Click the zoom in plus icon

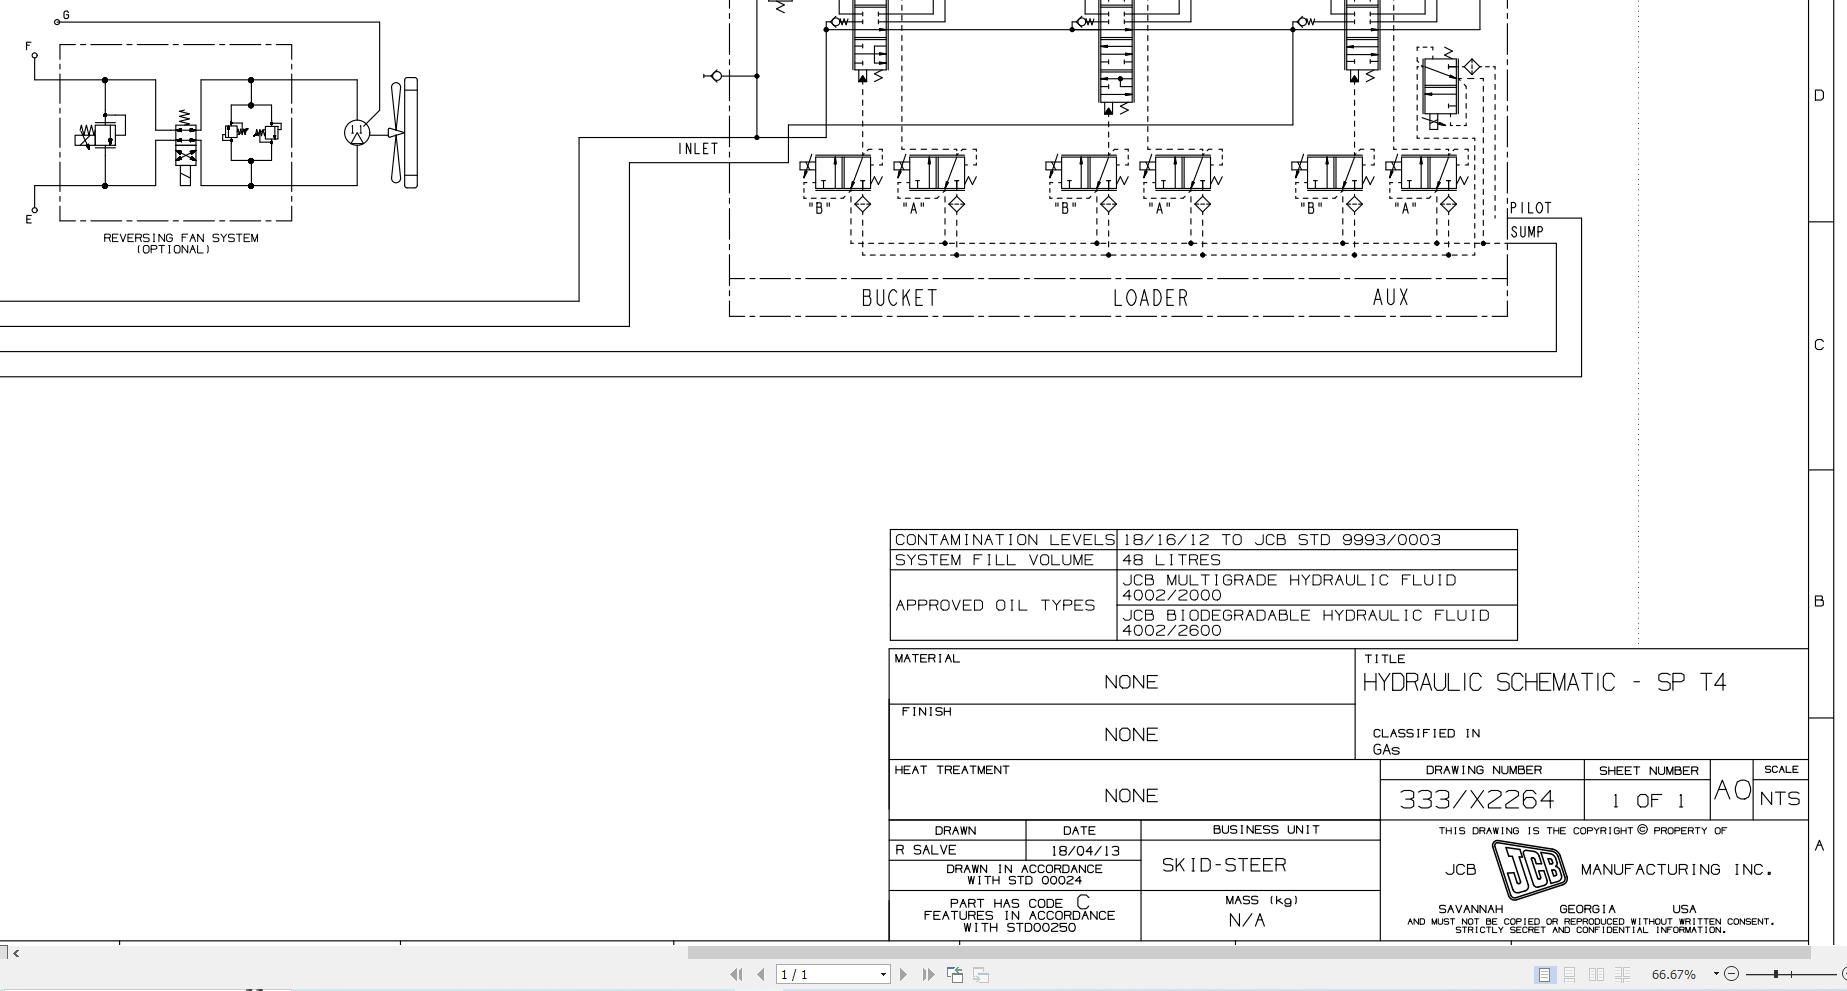click(1843, 974)
